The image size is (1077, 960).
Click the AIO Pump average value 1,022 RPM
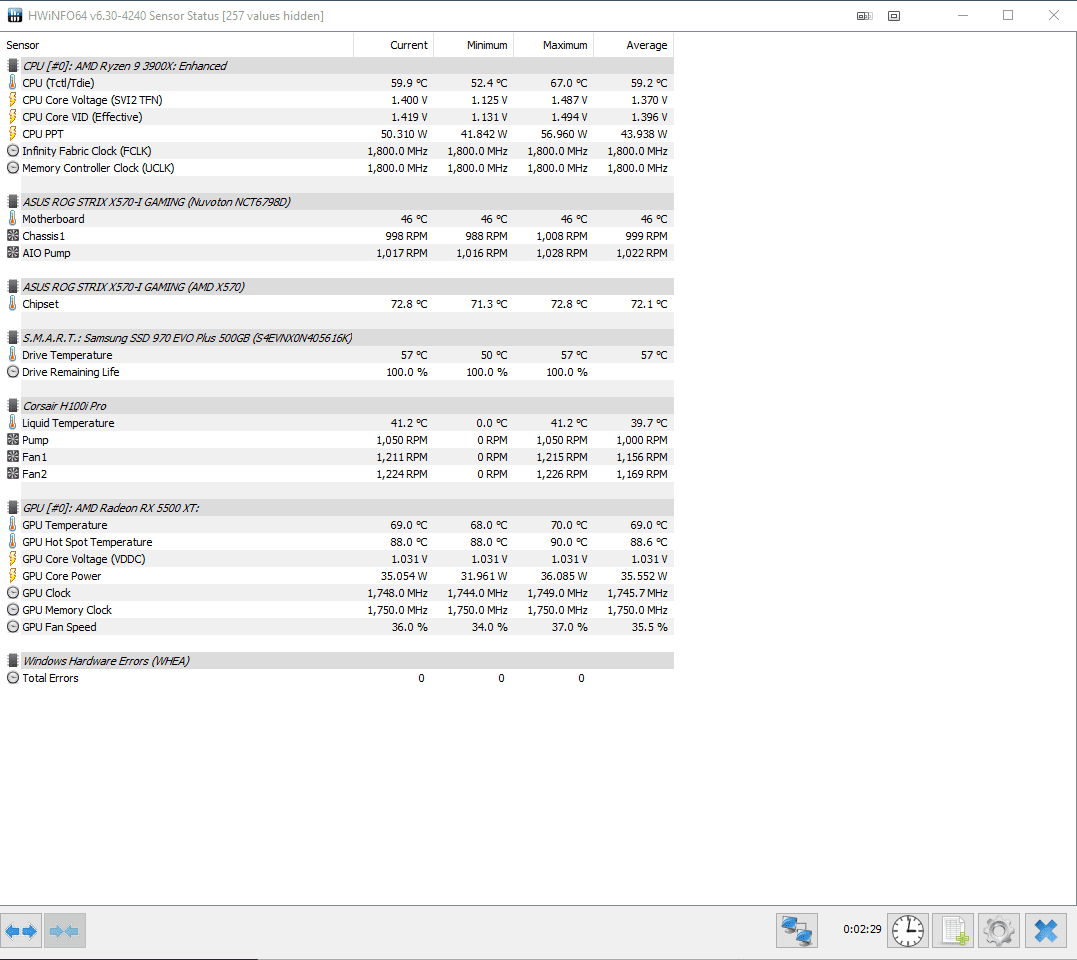642,253
